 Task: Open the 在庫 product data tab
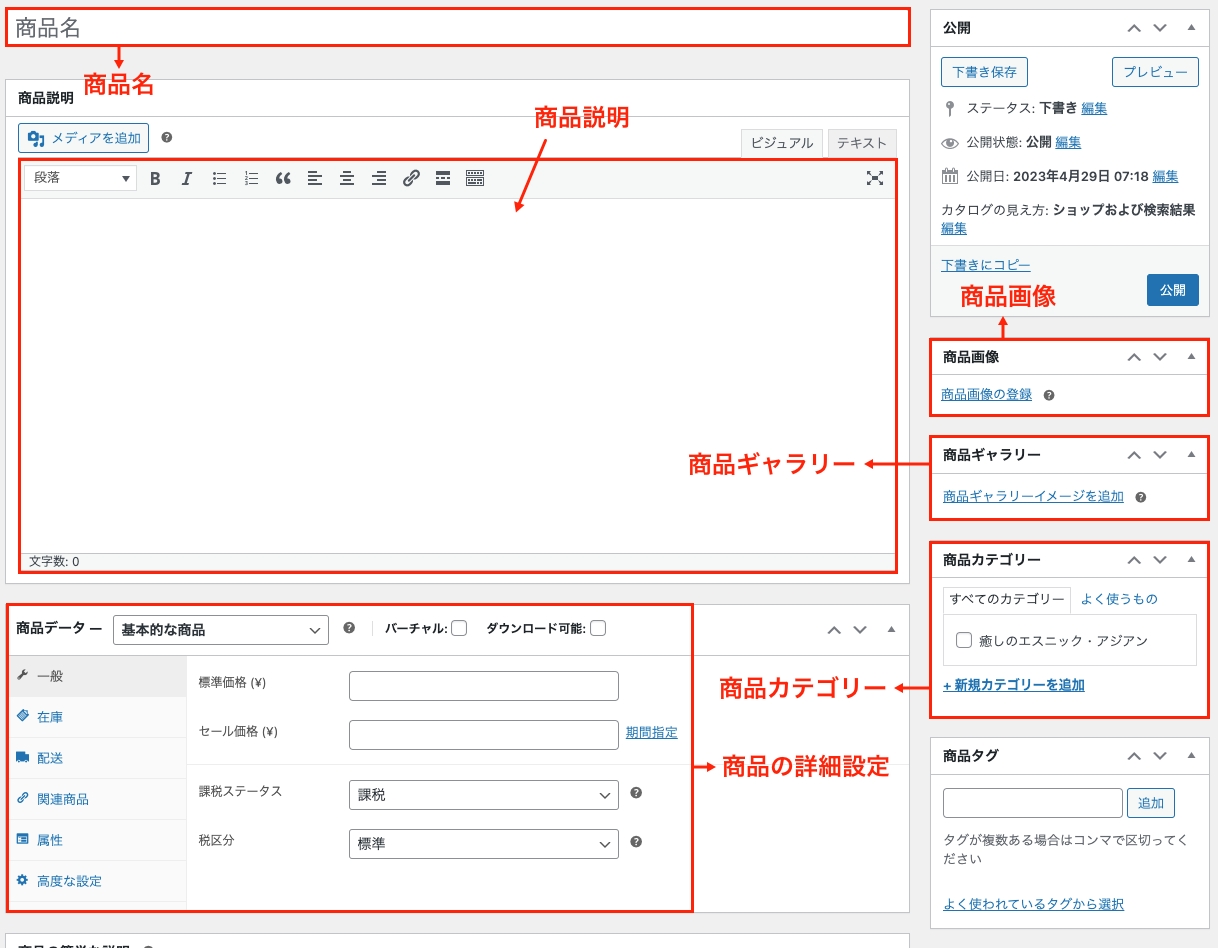pos(50,717)
